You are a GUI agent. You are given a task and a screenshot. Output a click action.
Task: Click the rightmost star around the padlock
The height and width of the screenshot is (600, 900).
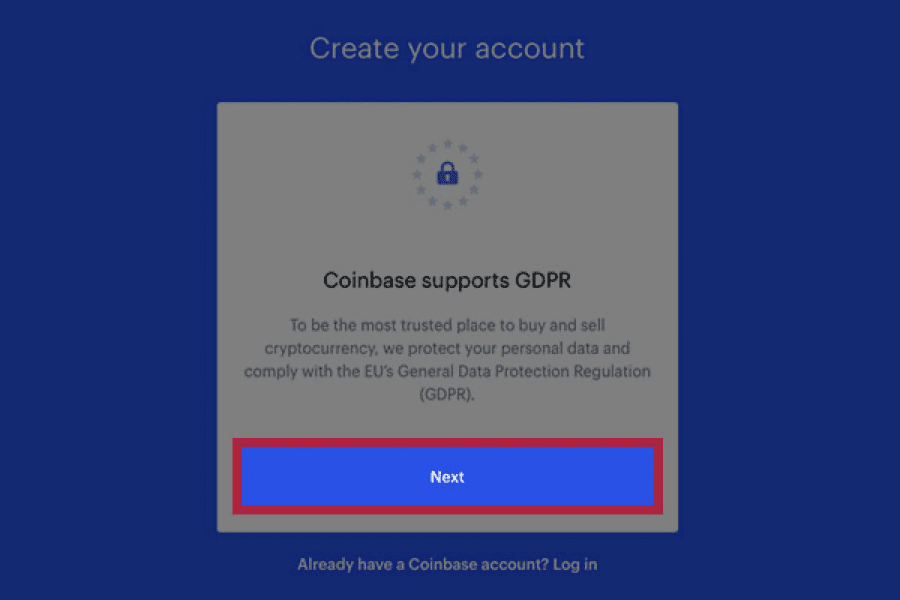(x=478, y=174)
